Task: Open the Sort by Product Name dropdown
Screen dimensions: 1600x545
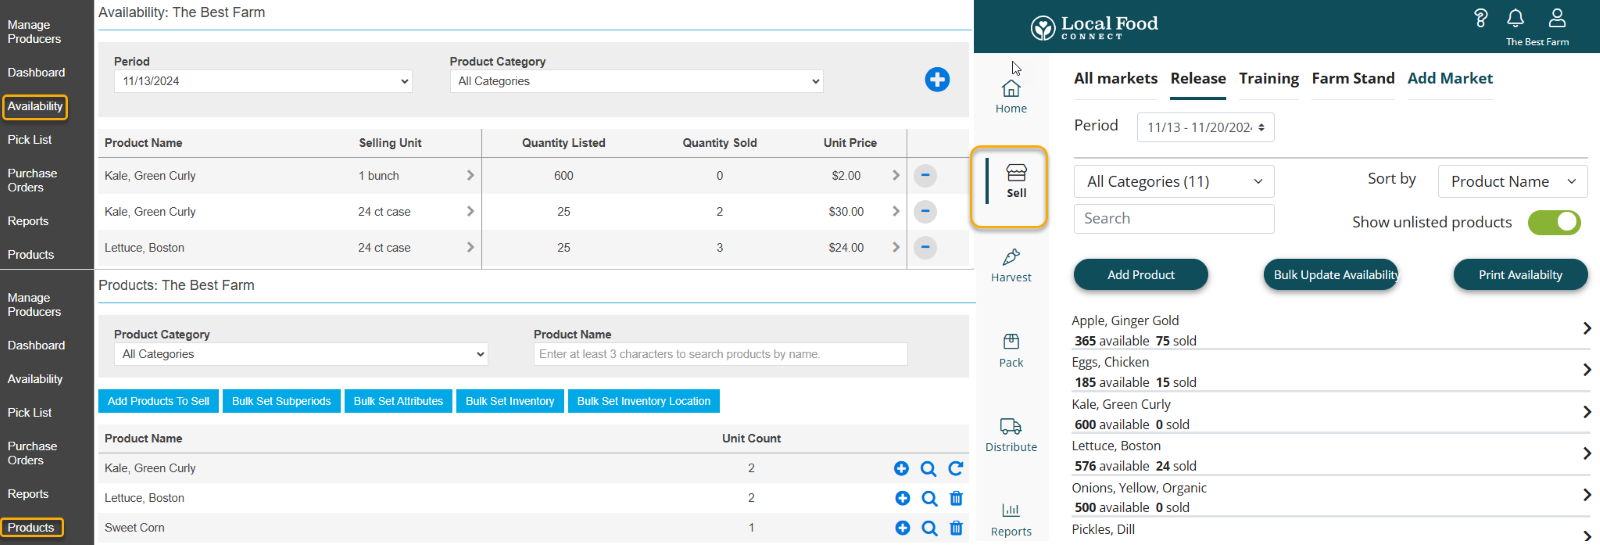Action: [x=1512, y=182]
